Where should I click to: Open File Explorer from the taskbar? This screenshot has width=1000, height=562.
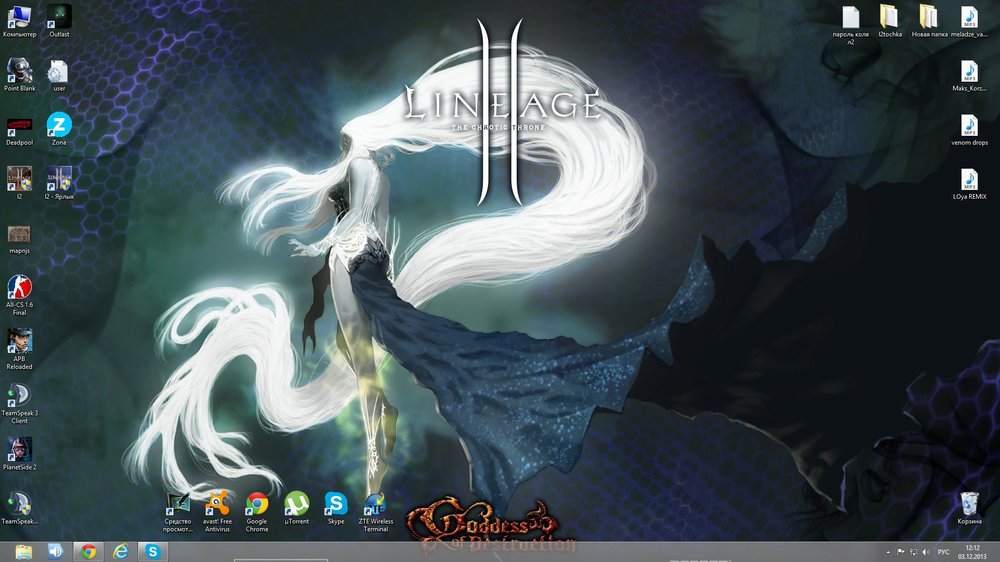point(23,551)
